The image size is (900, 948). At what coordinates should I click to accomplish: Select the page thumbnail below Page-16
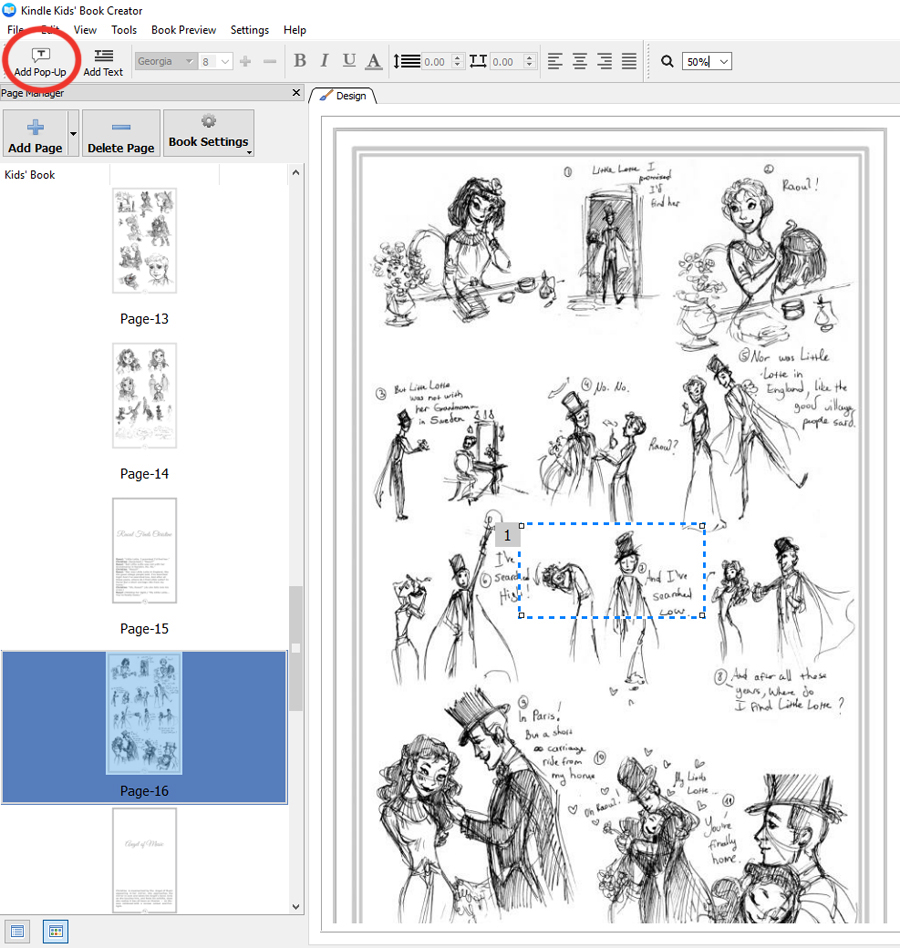point(144,860)
